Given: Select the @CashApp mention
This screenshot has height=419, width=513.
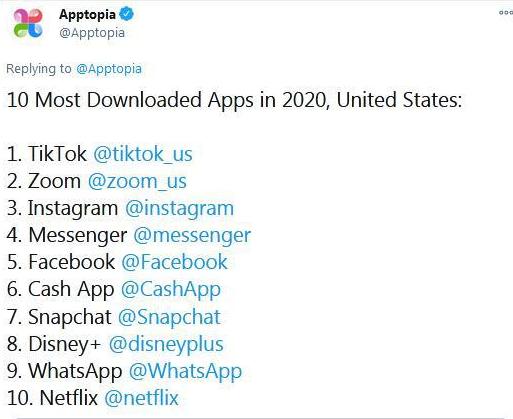Looking at the screenshot, I should (171, 289).
